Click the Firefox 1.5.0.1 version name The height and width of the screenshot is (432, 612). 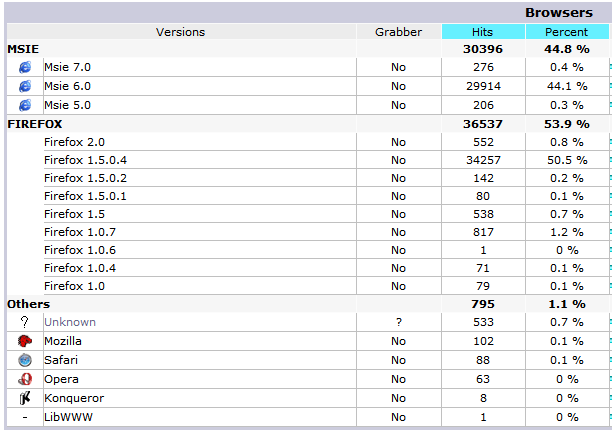click(x=85, y=196)
